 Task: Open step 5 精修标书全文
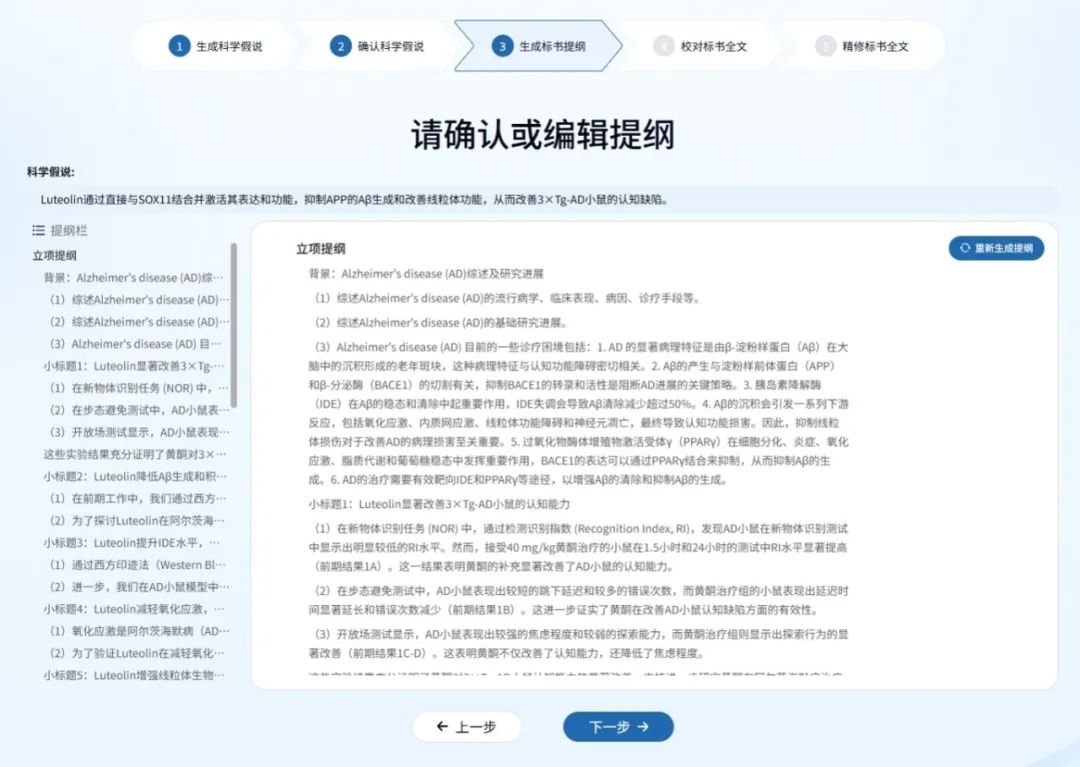862,46
